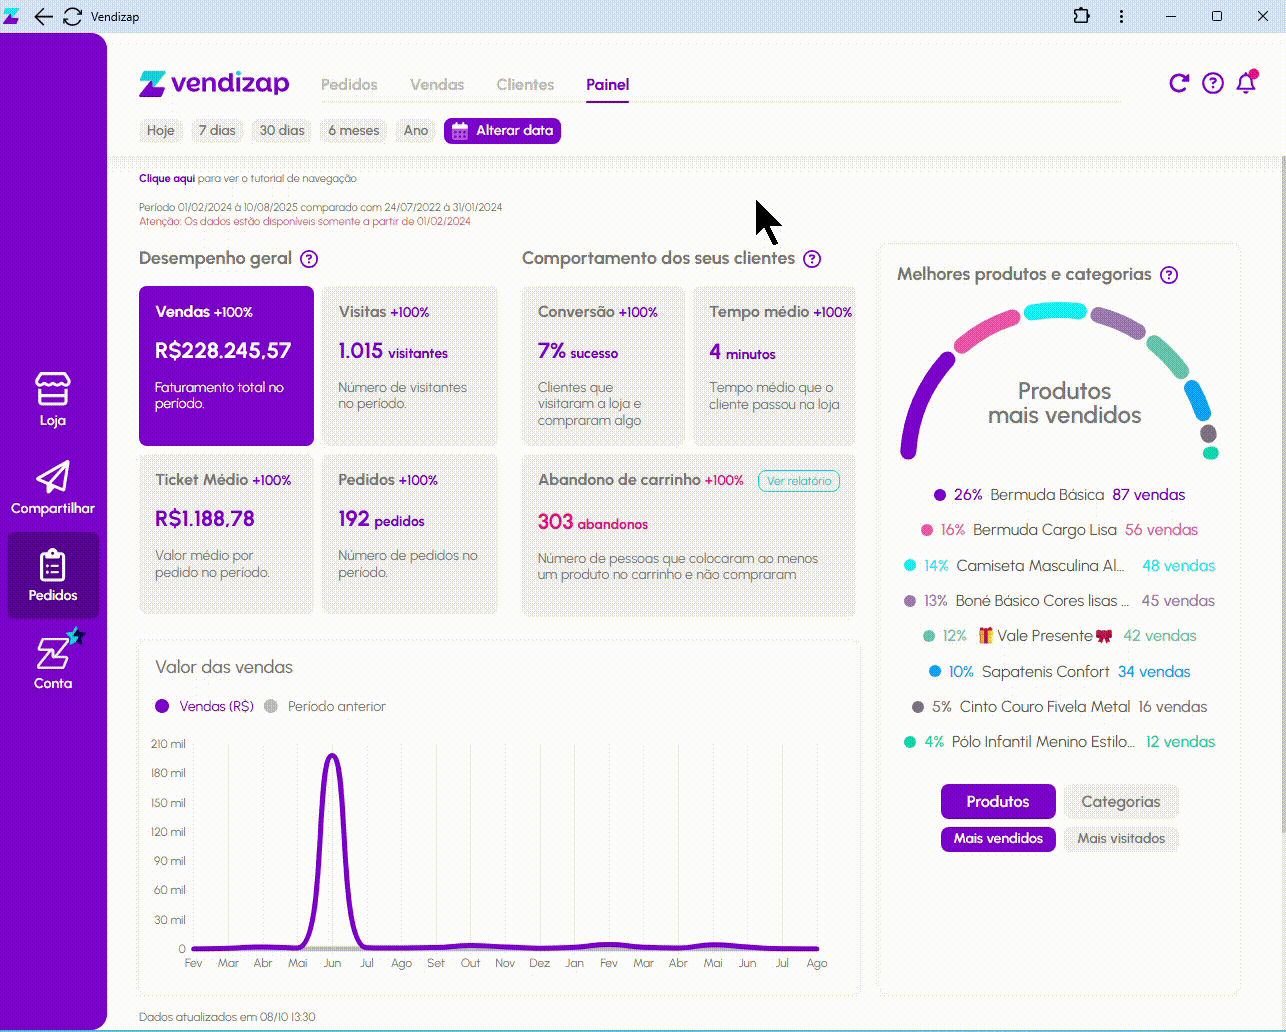Toggle the Vendas (R$) chart legend
This screenshot has height=1032, width=1286.
(x=205, y=706)
